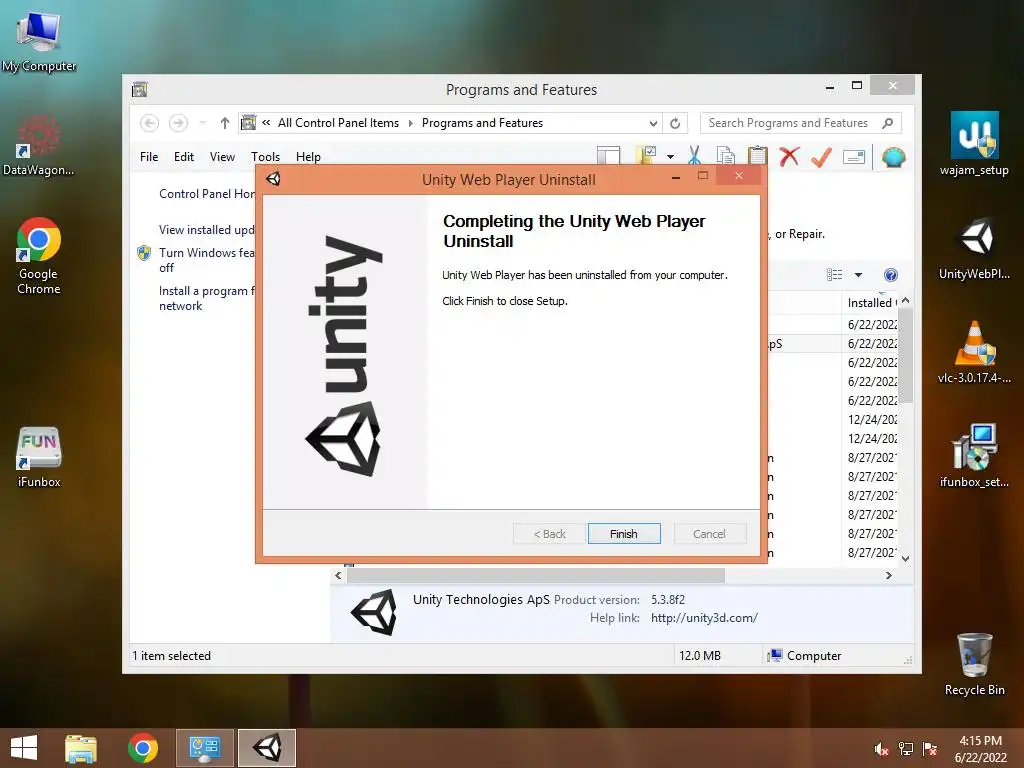
Task: Click the folder options toolbar icon
Action: click(647, 155)
